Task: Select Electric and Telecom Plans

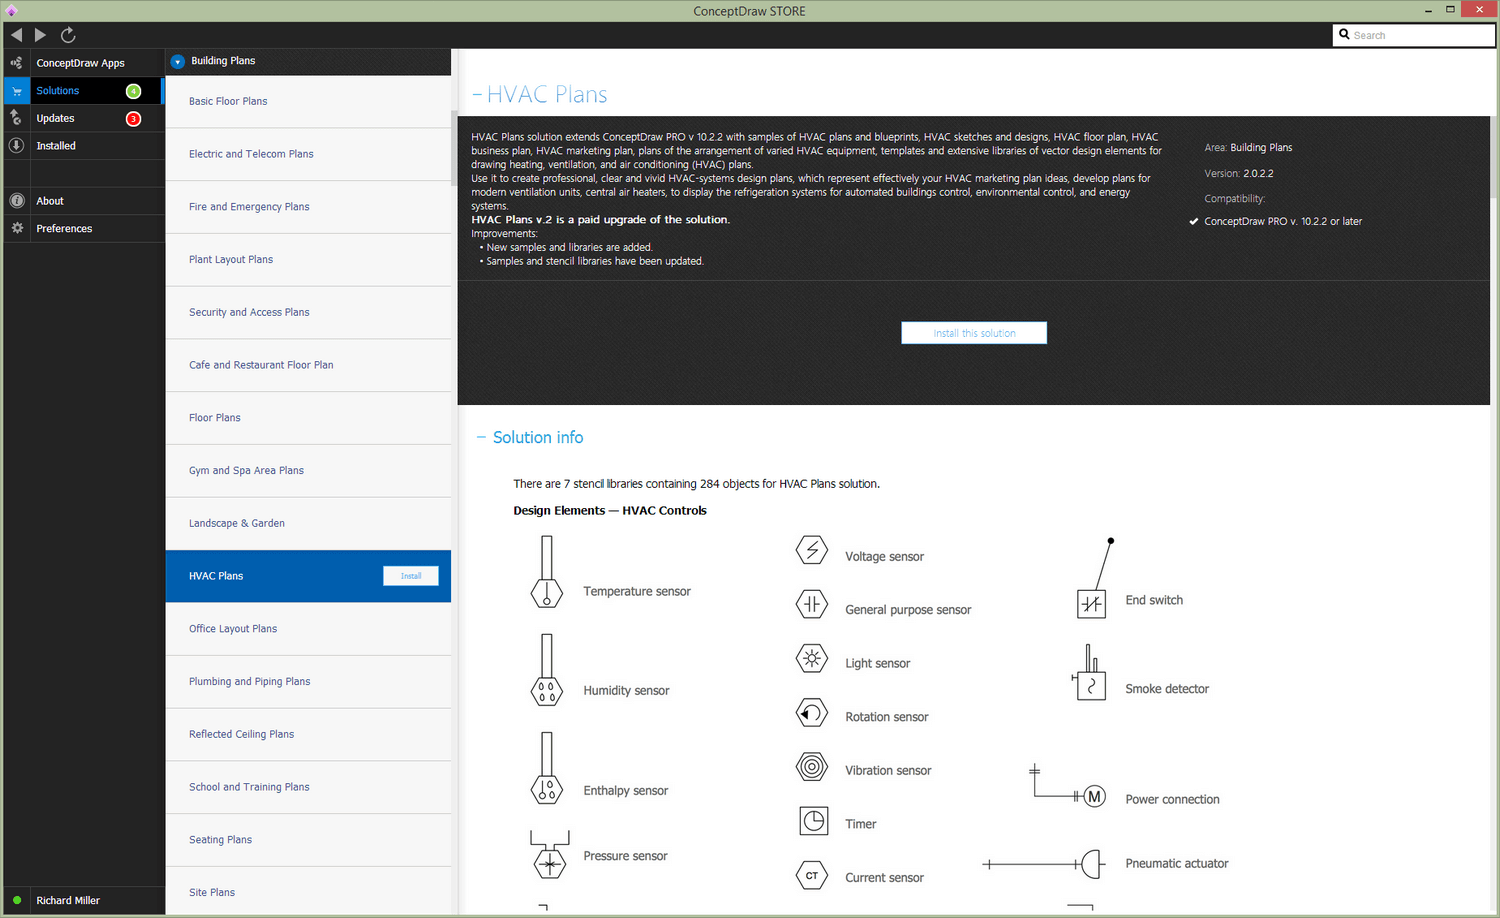Action: (x=308, y=154)
